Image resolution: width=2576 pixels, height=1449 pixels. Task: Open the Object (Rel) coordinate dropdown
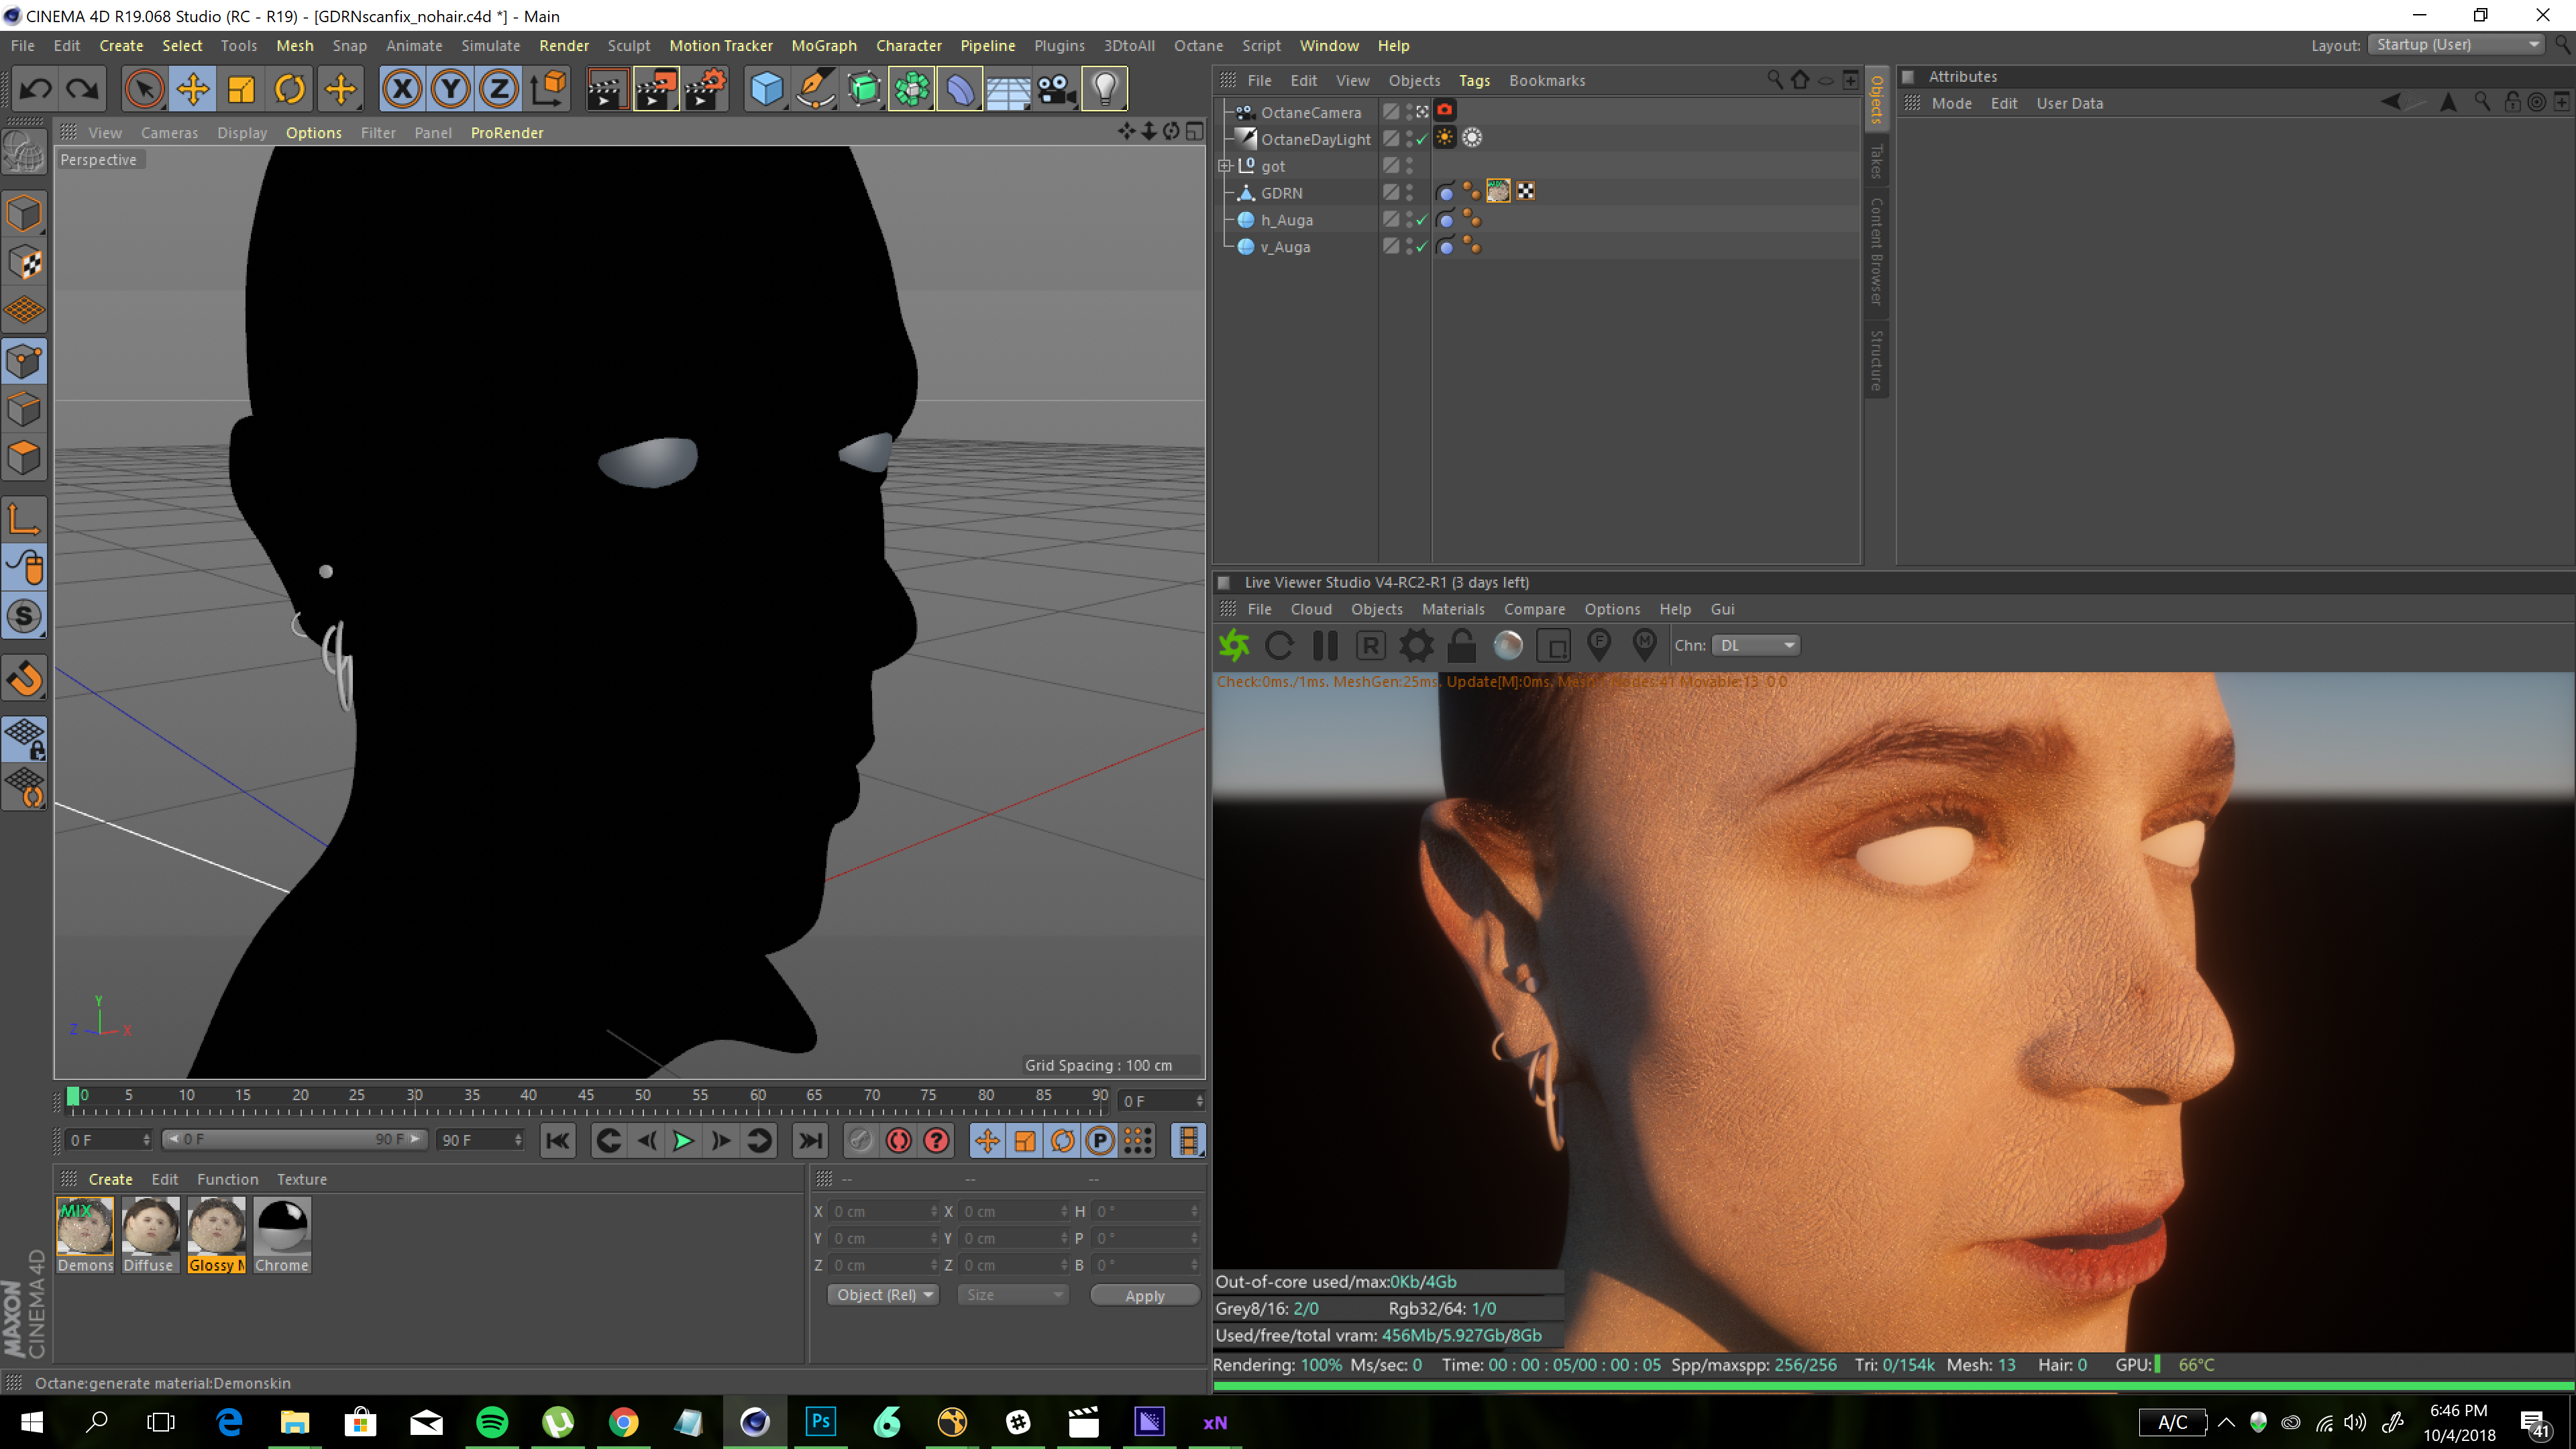883,1294
